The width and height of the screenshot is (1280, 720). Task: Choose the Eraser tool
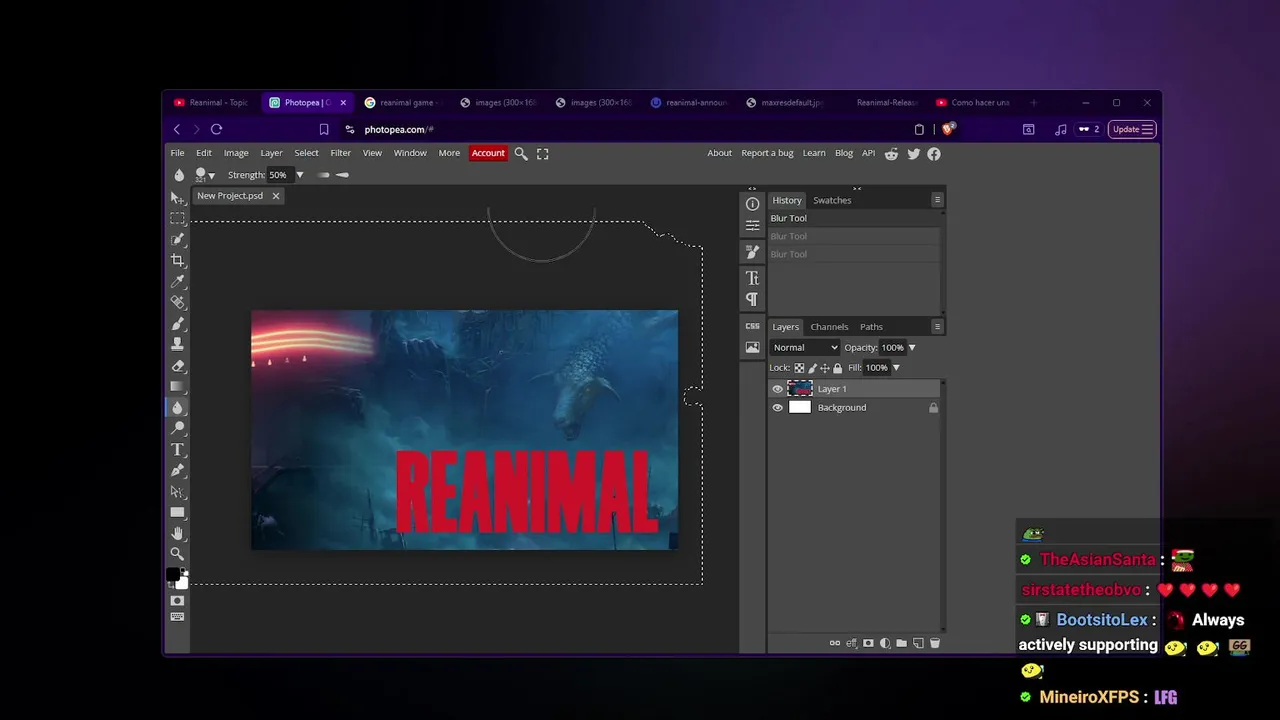pyautogui.click(x=177, y=365)
